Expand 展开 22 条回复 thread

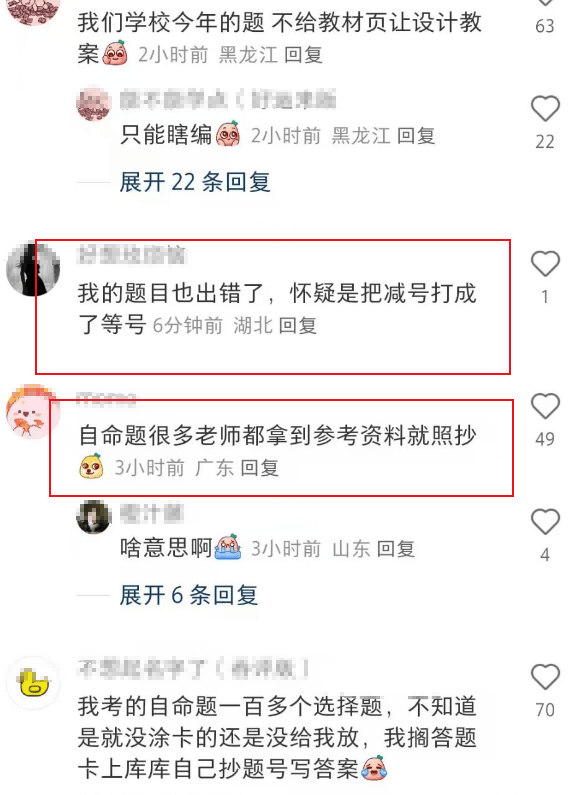point(195,182)
